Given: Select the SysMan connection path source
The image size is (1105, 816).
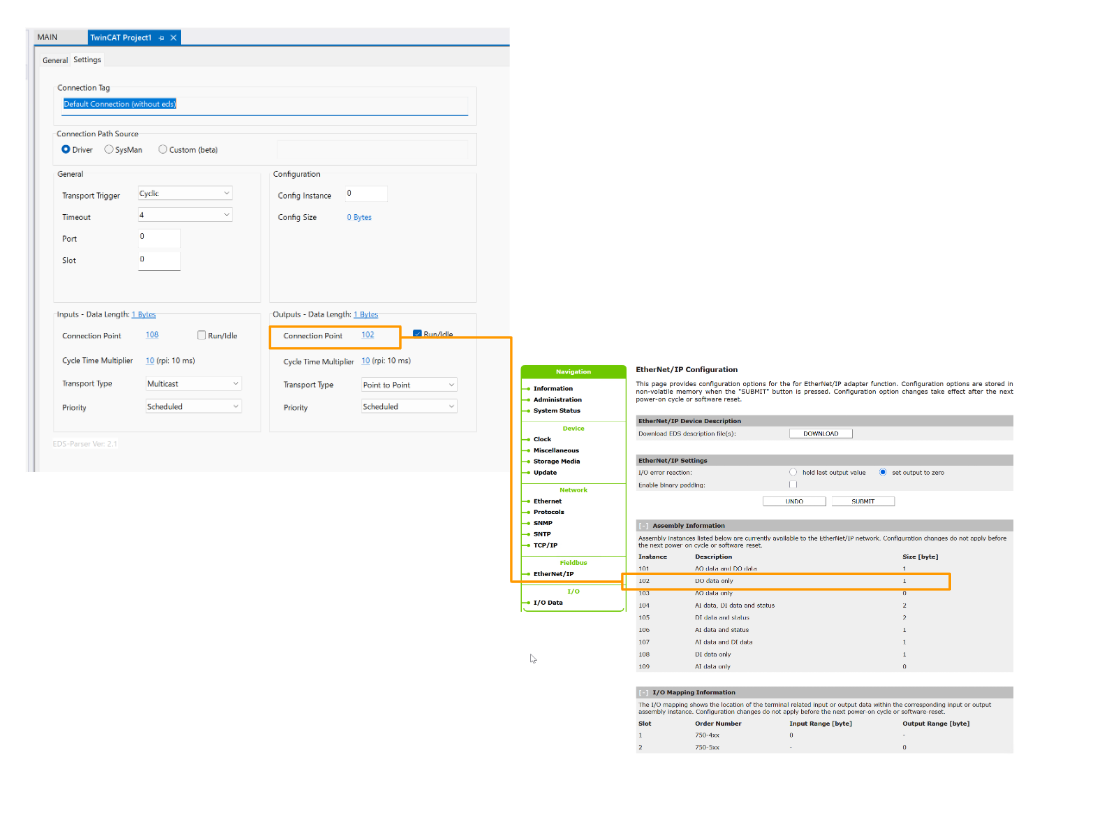Looking at the screenshot, I should pos(109,150).
